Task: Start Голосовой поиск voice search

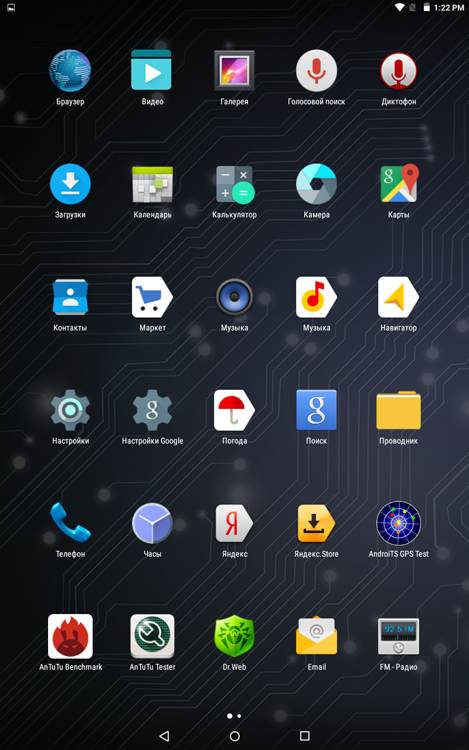Action: point(316,70)
